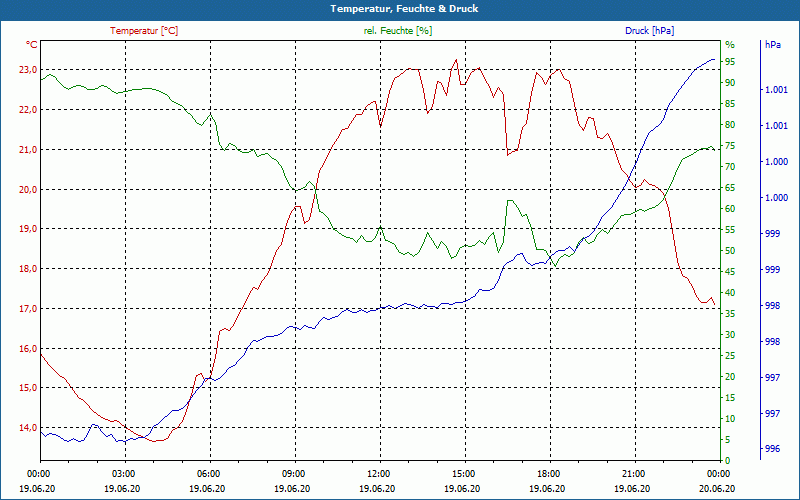Screen dimensions: 800x500
Task: Click the blue 'hPa' axis unit label
Action: (x=773, y=45)
